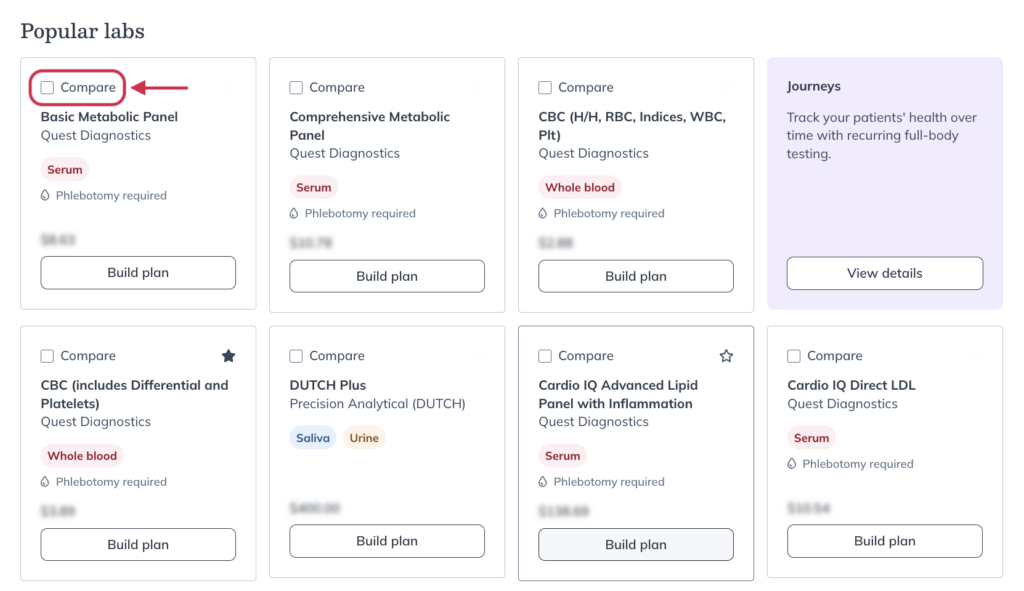Click the star on Cardio IQ Advanced Lipid Panel

point(726,355)
